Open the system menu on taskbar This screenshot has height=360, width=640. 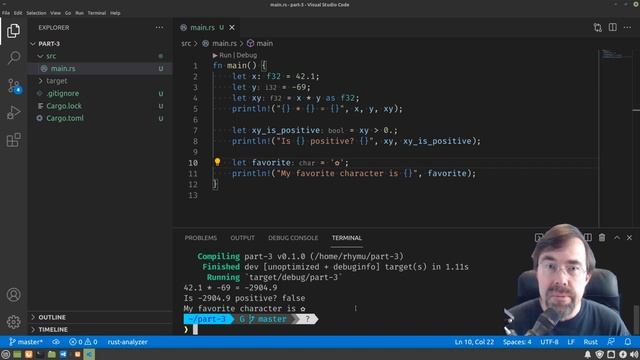[6, 354]
